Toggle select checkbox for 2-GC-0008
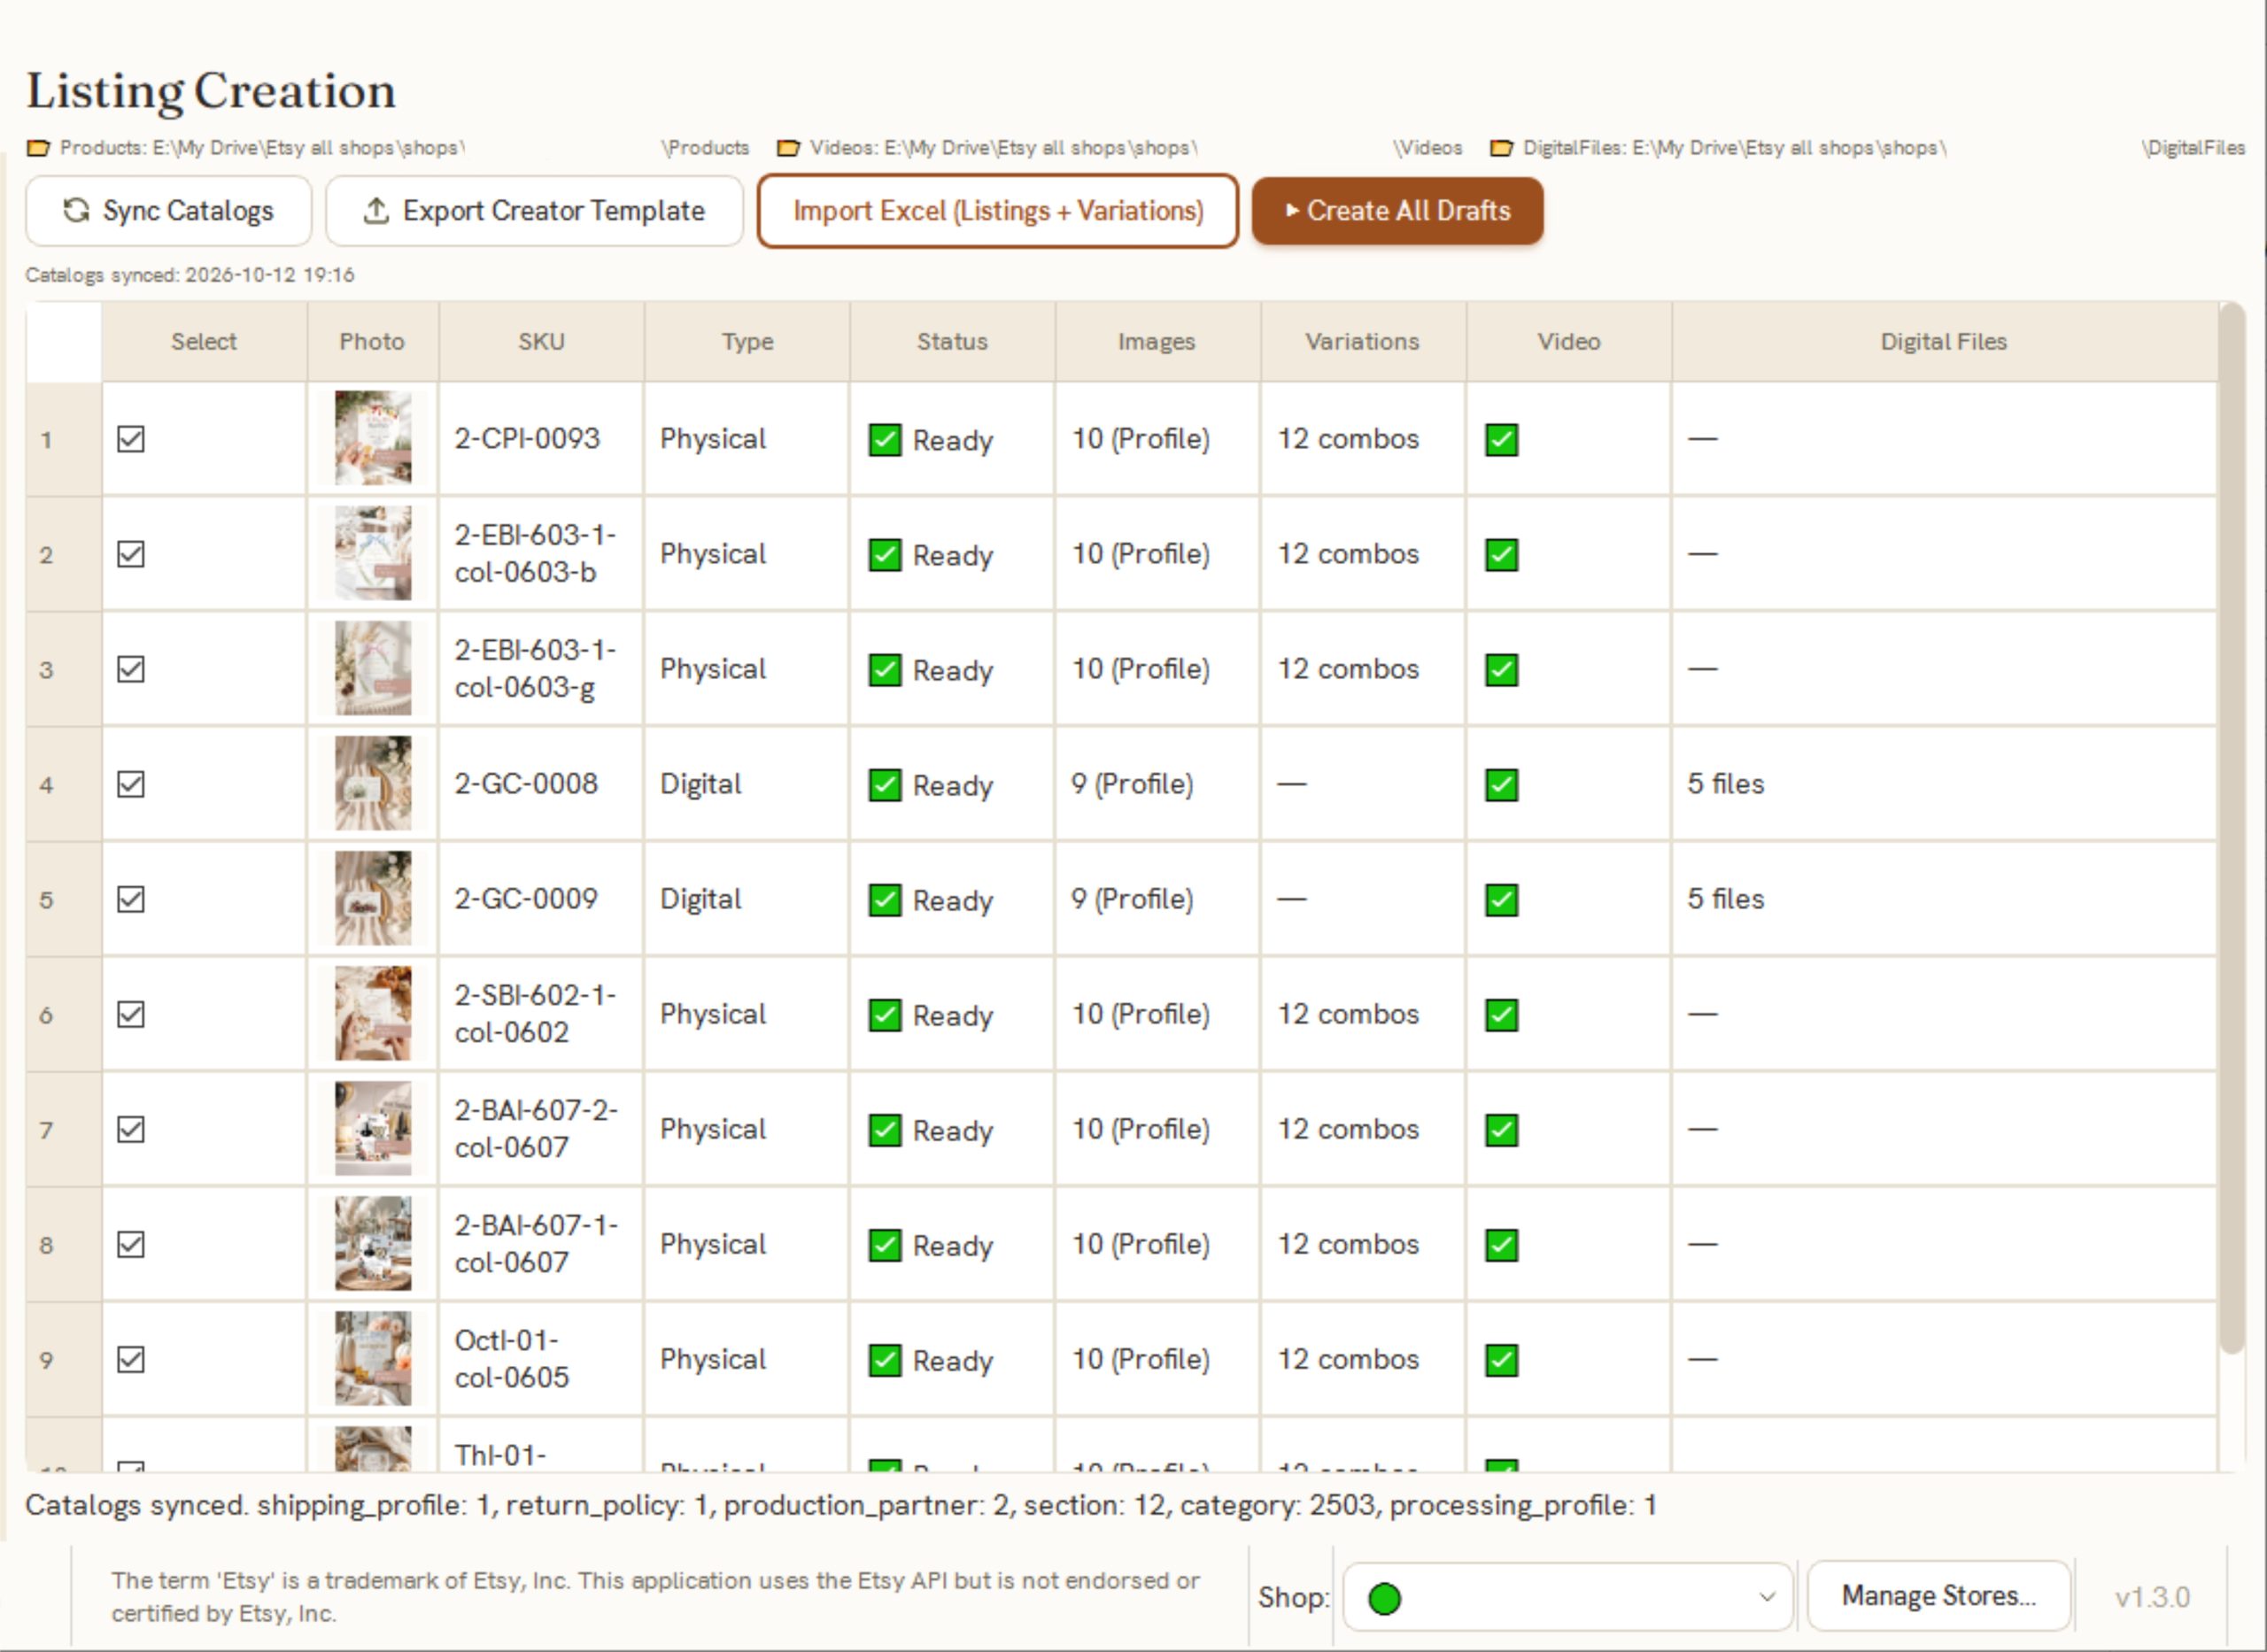The height and width of the screenshot is (1652, 2267). 131,784
